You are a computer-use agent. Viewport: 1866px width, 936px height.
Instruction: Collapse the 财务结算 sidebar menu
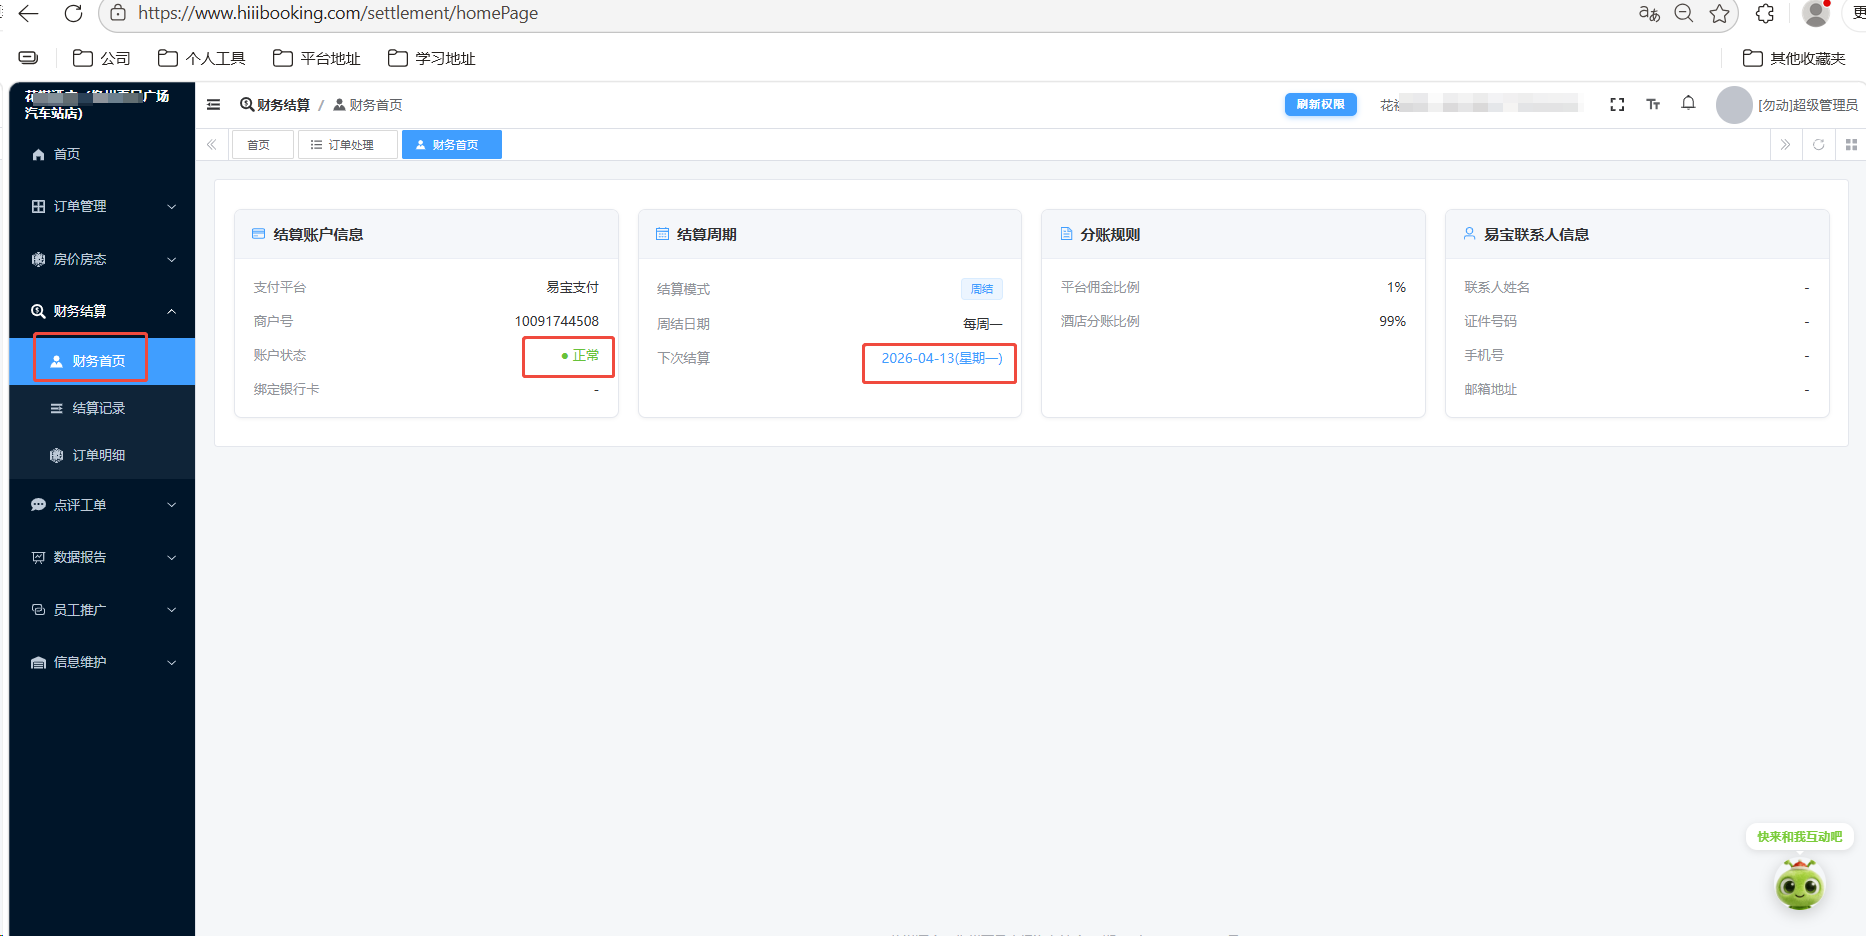pos(100,311)
